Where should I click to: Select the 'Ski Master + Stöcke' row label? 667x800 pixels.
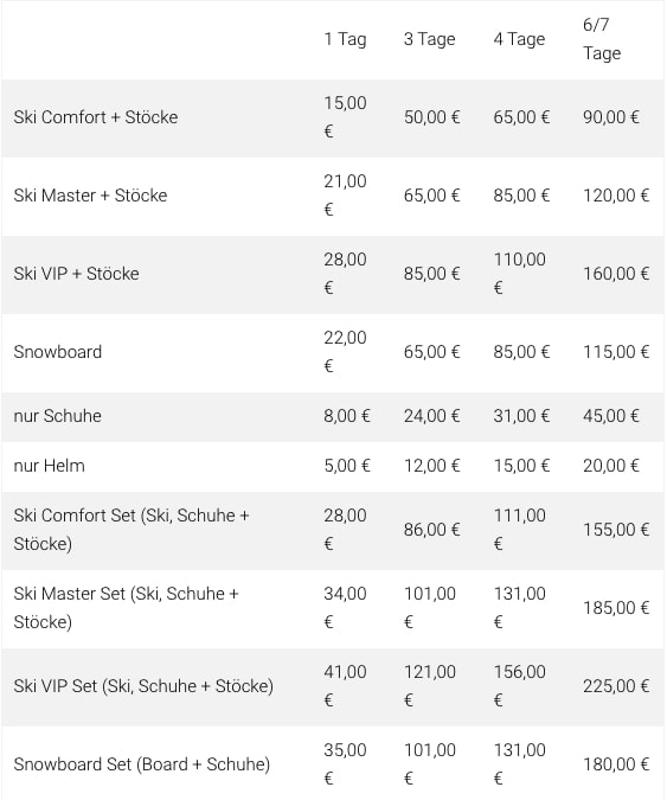pyautogui.click(x=90, y=195)
